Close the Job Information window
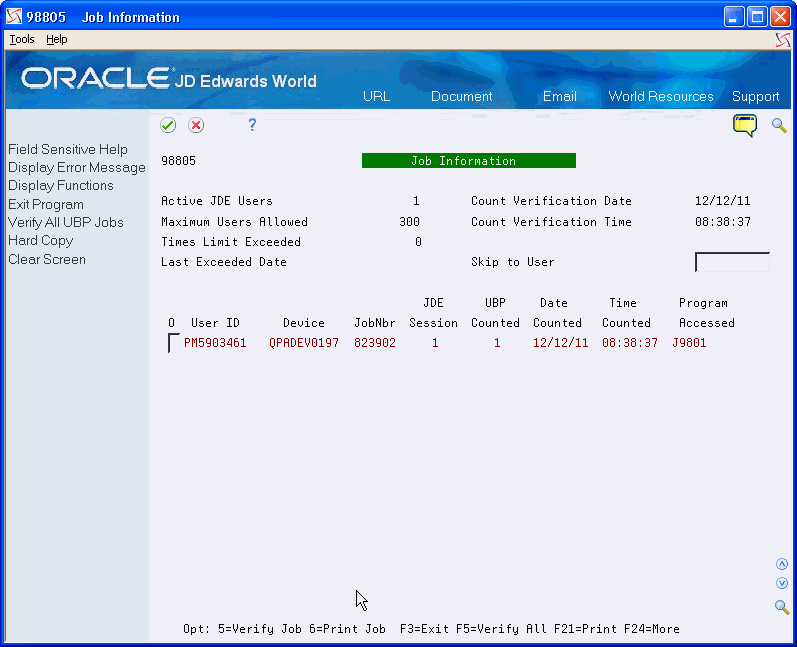 [780, 17]
